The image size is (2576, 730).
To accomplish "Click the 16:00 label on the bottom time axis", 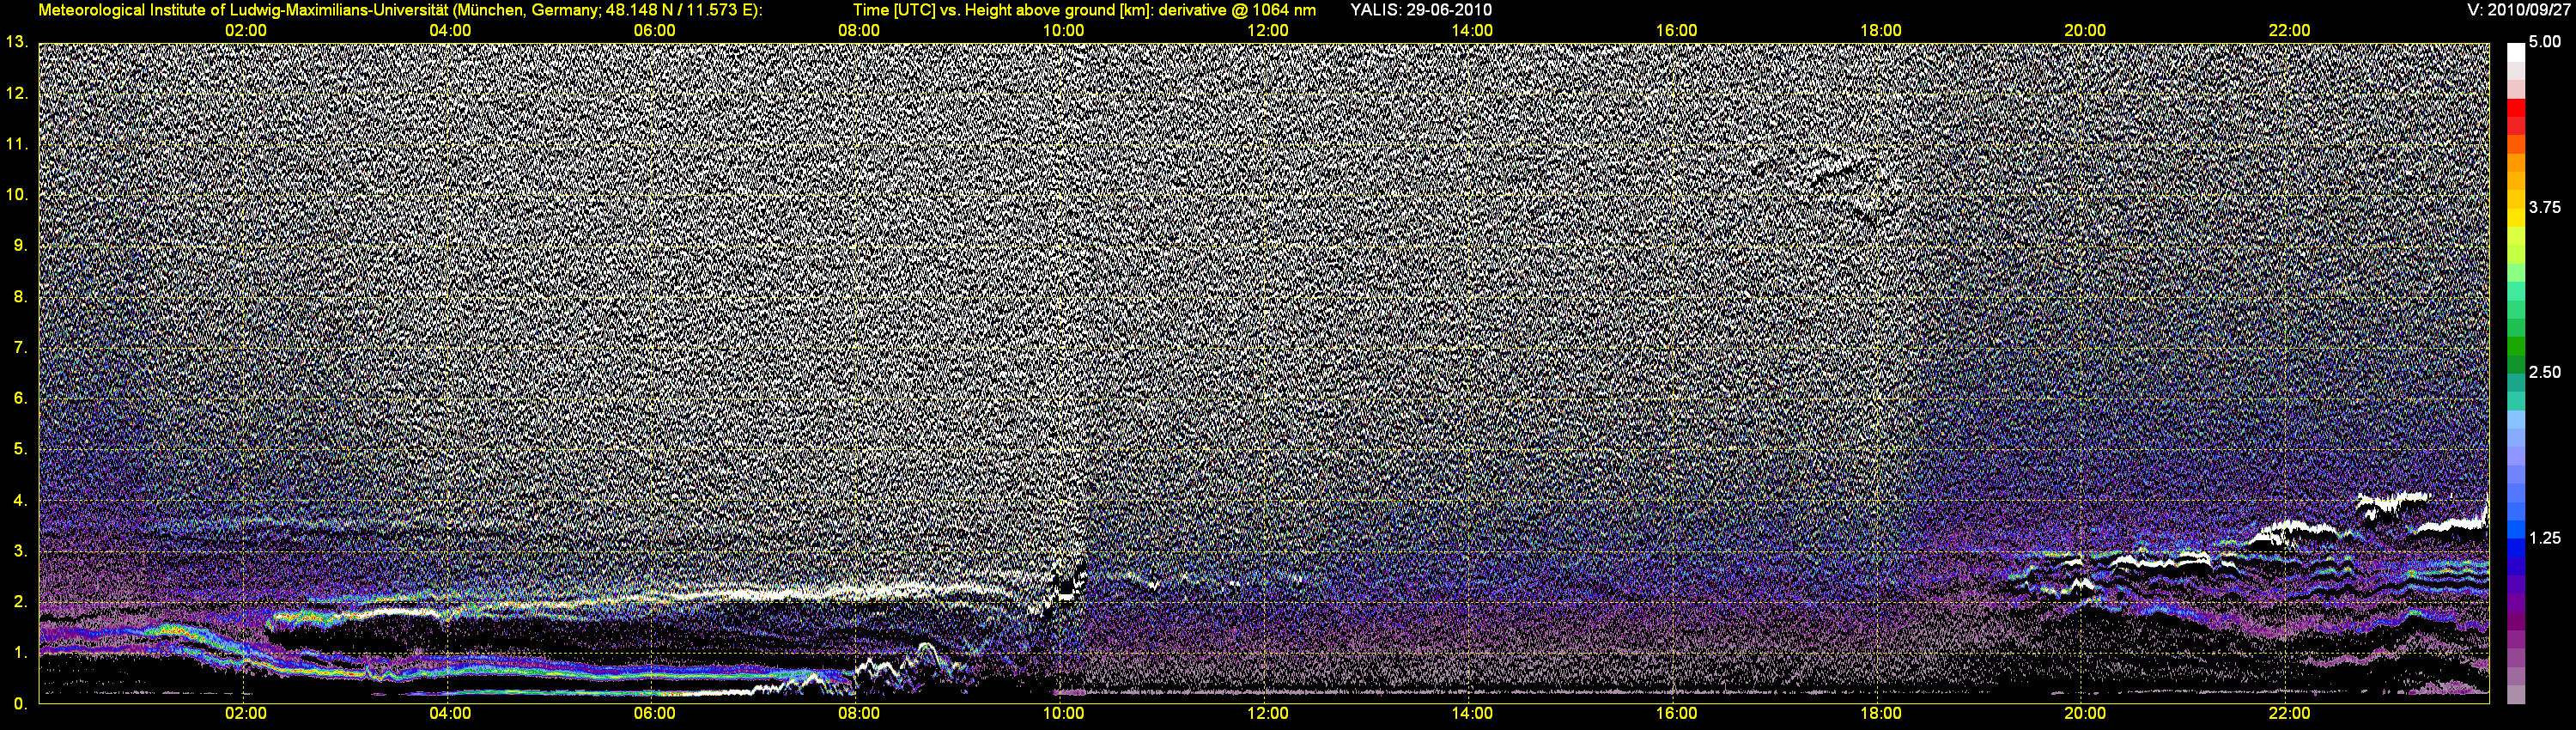I will tap(1676, 714).
